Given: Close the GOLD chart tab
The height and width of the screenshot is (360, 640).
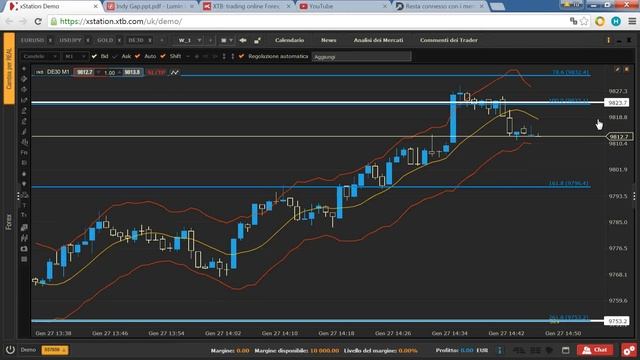Looking at the screenshot, I should (119, 40).
